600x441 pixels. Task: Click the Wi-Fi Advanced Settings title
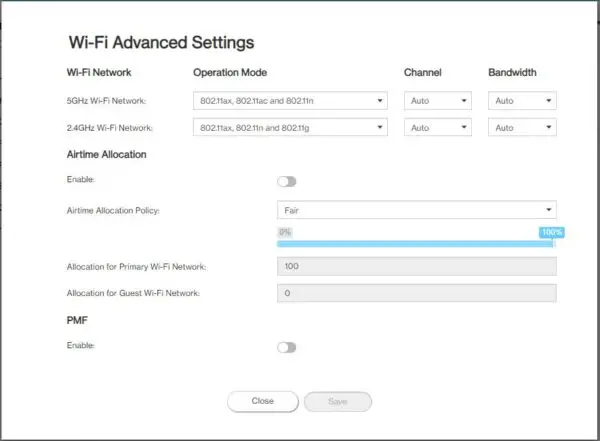tap(161, 42)
